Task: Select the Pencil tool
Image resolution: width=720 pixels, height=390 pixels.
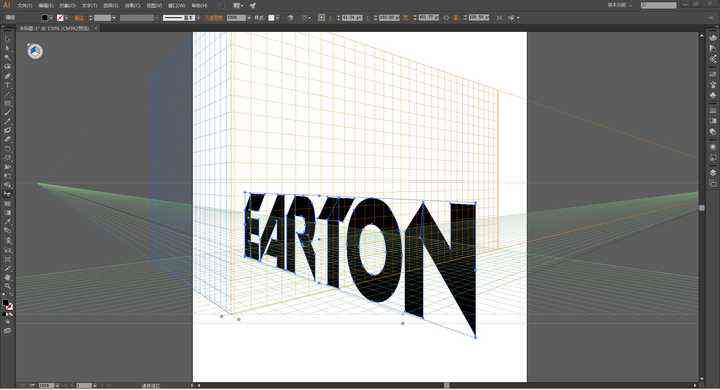Action: pyautogui.click(x=7, y=122)
